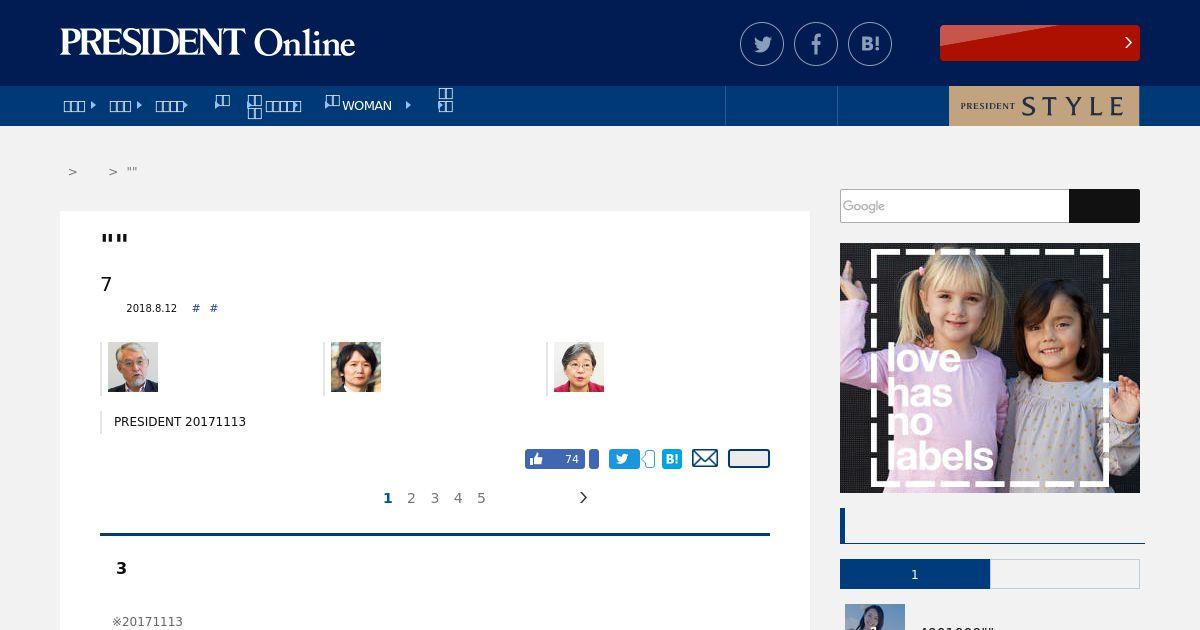This screenshot has width=1200, height=630.
Task: Select the light second ranking tab
Action: 1065,574
